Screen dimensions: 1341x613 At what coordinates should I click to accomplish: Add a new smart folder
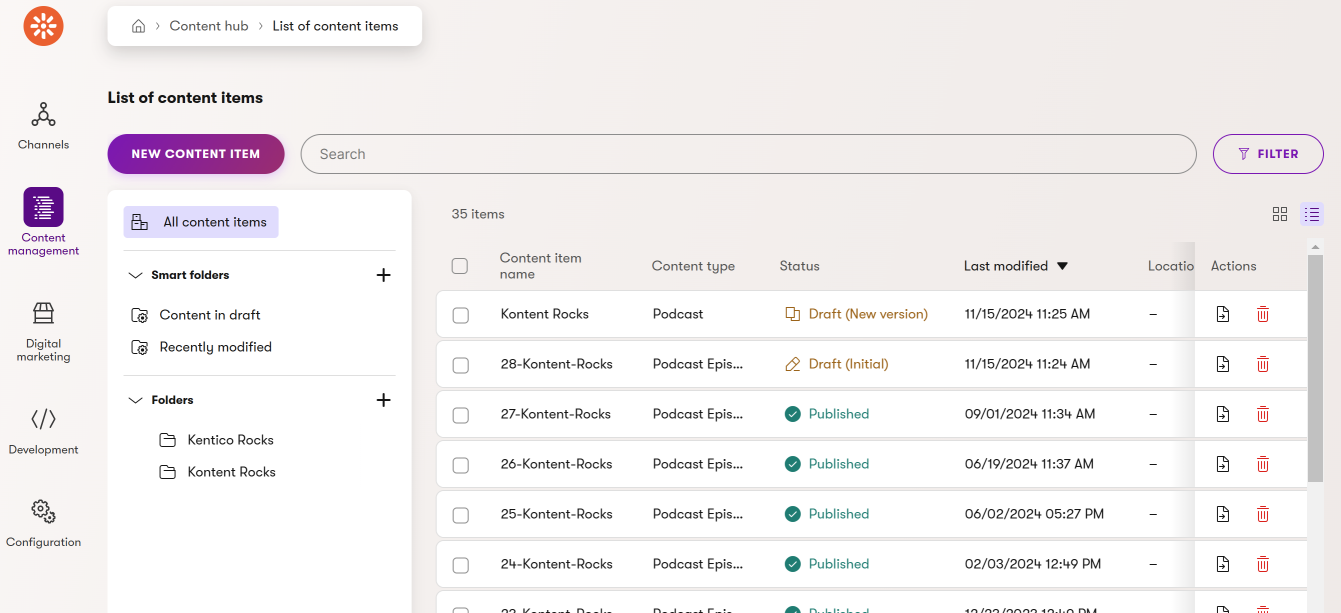(383, 275)
